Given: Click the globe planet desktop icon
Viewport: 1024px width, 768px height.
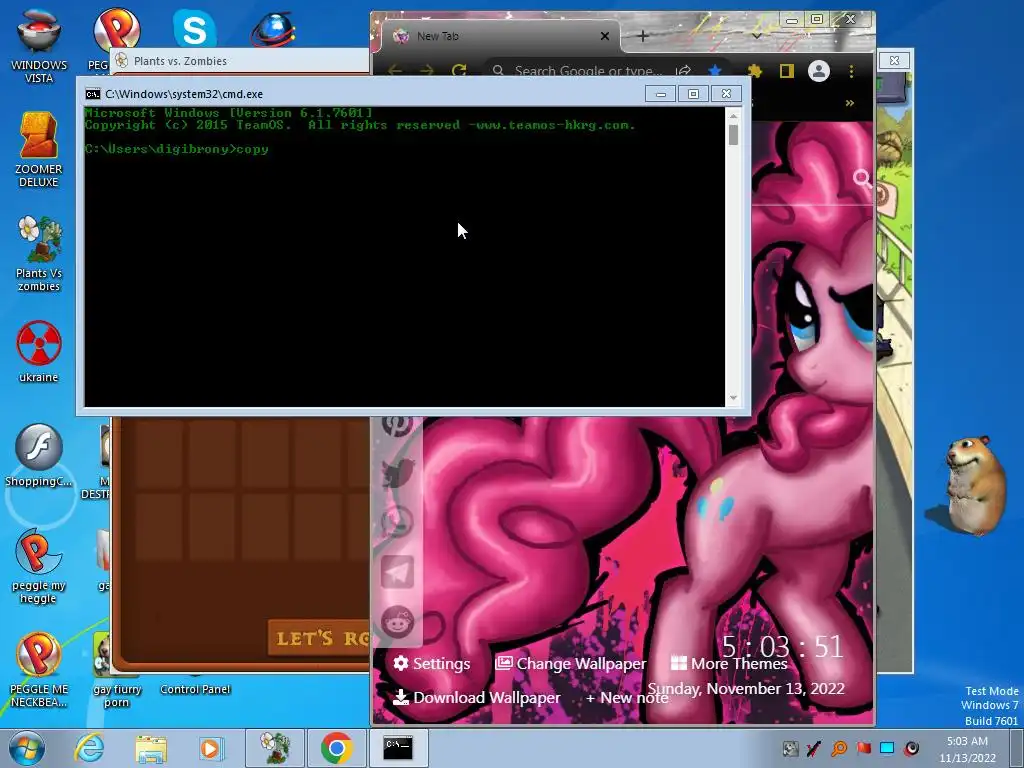Looking at the screenshot, I should 273,29.
